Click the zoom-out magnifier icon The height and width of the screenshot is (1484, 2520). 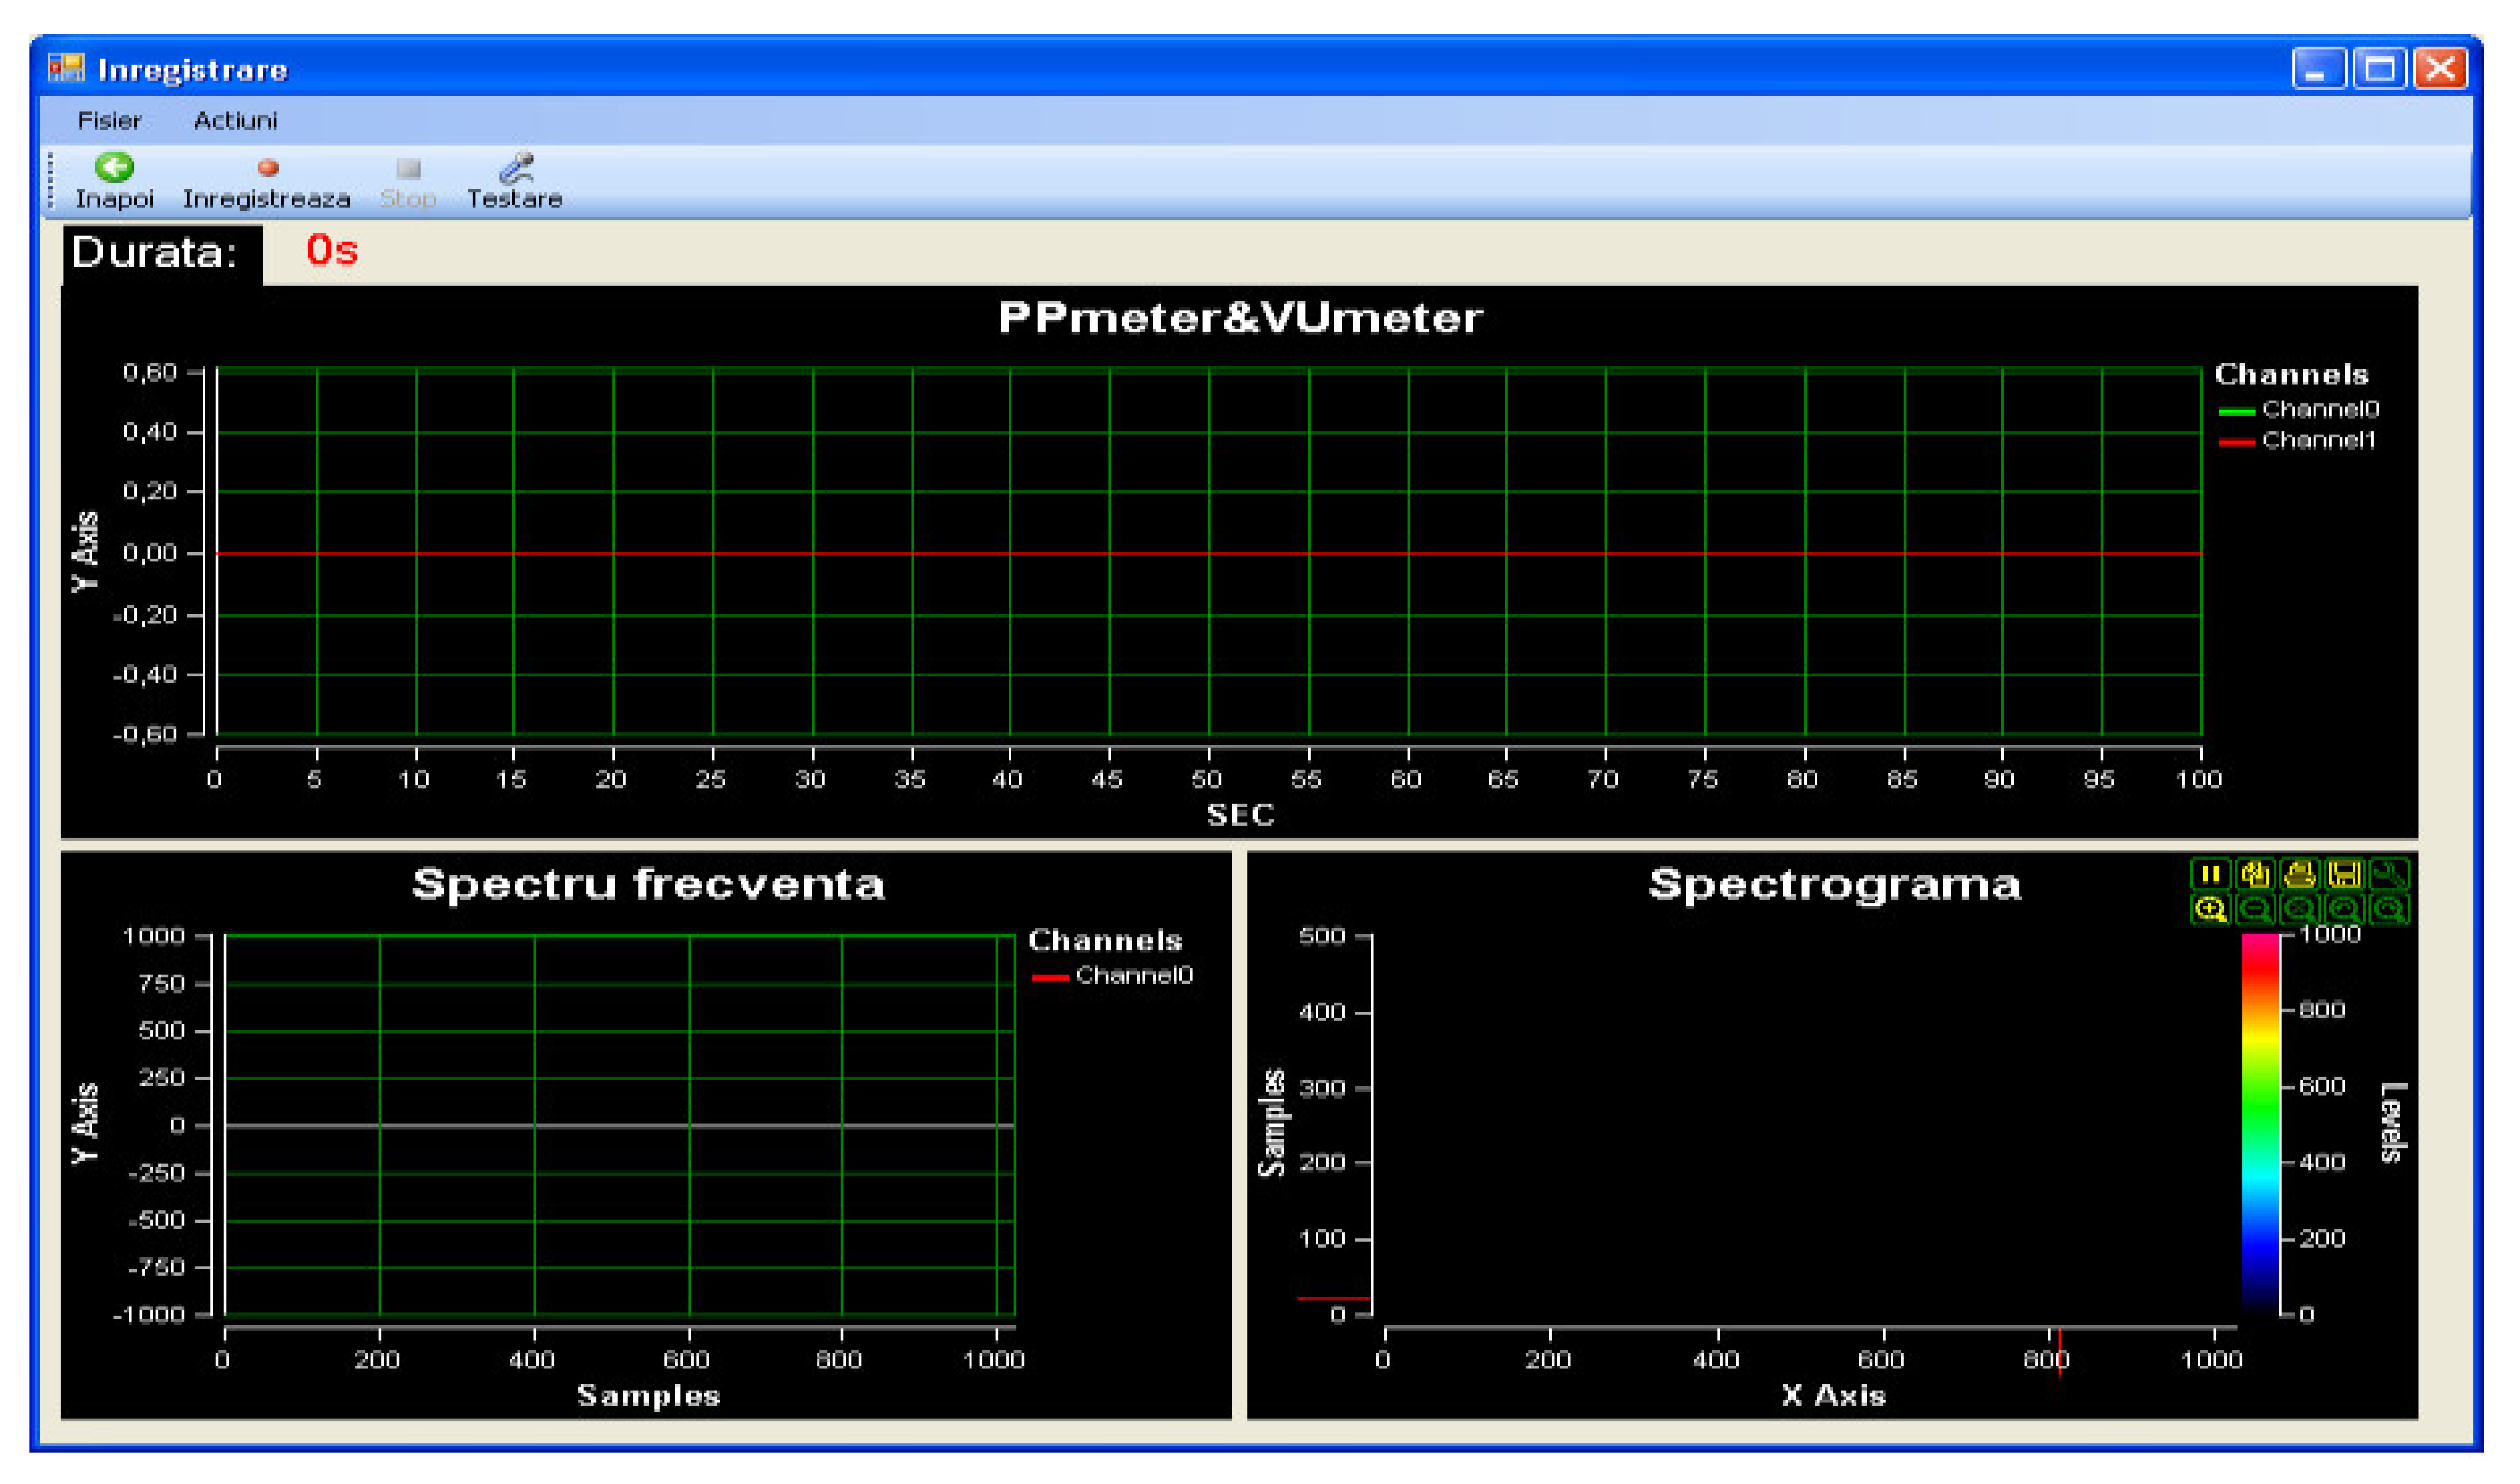tap(2255, 910)
